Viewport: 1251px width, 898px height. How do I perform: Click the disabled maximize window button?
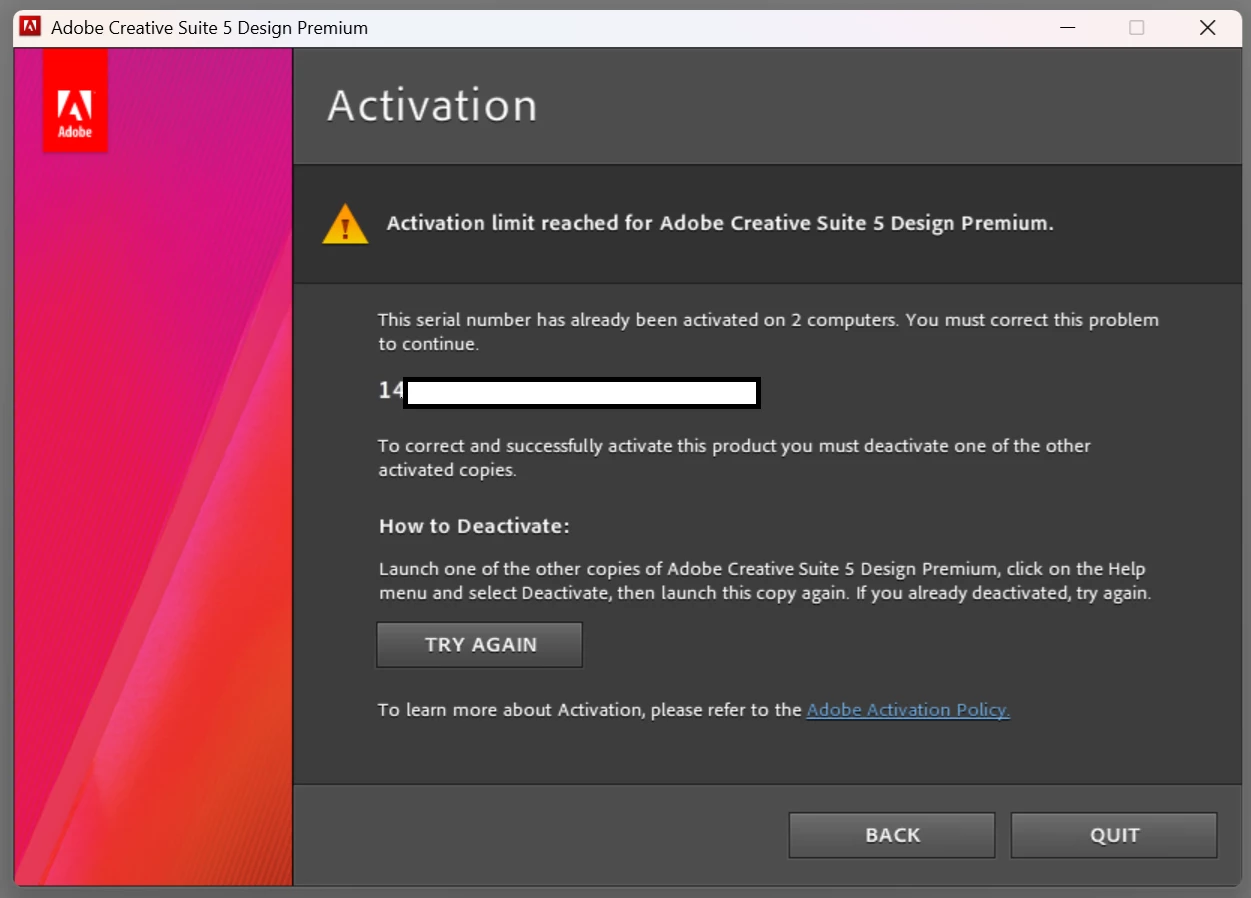pos(1137,28)
